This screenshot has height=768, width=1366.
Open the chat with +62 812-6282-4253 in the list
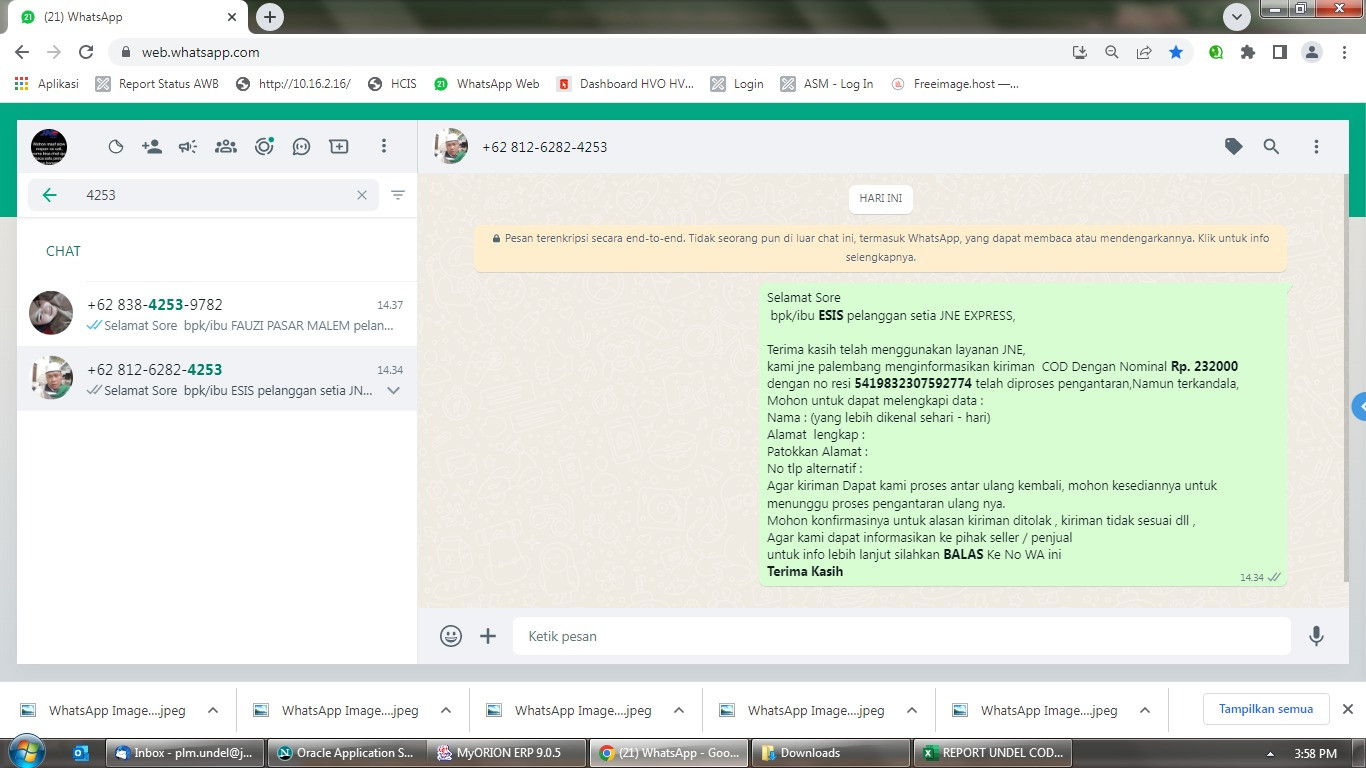tap(217, 379)
